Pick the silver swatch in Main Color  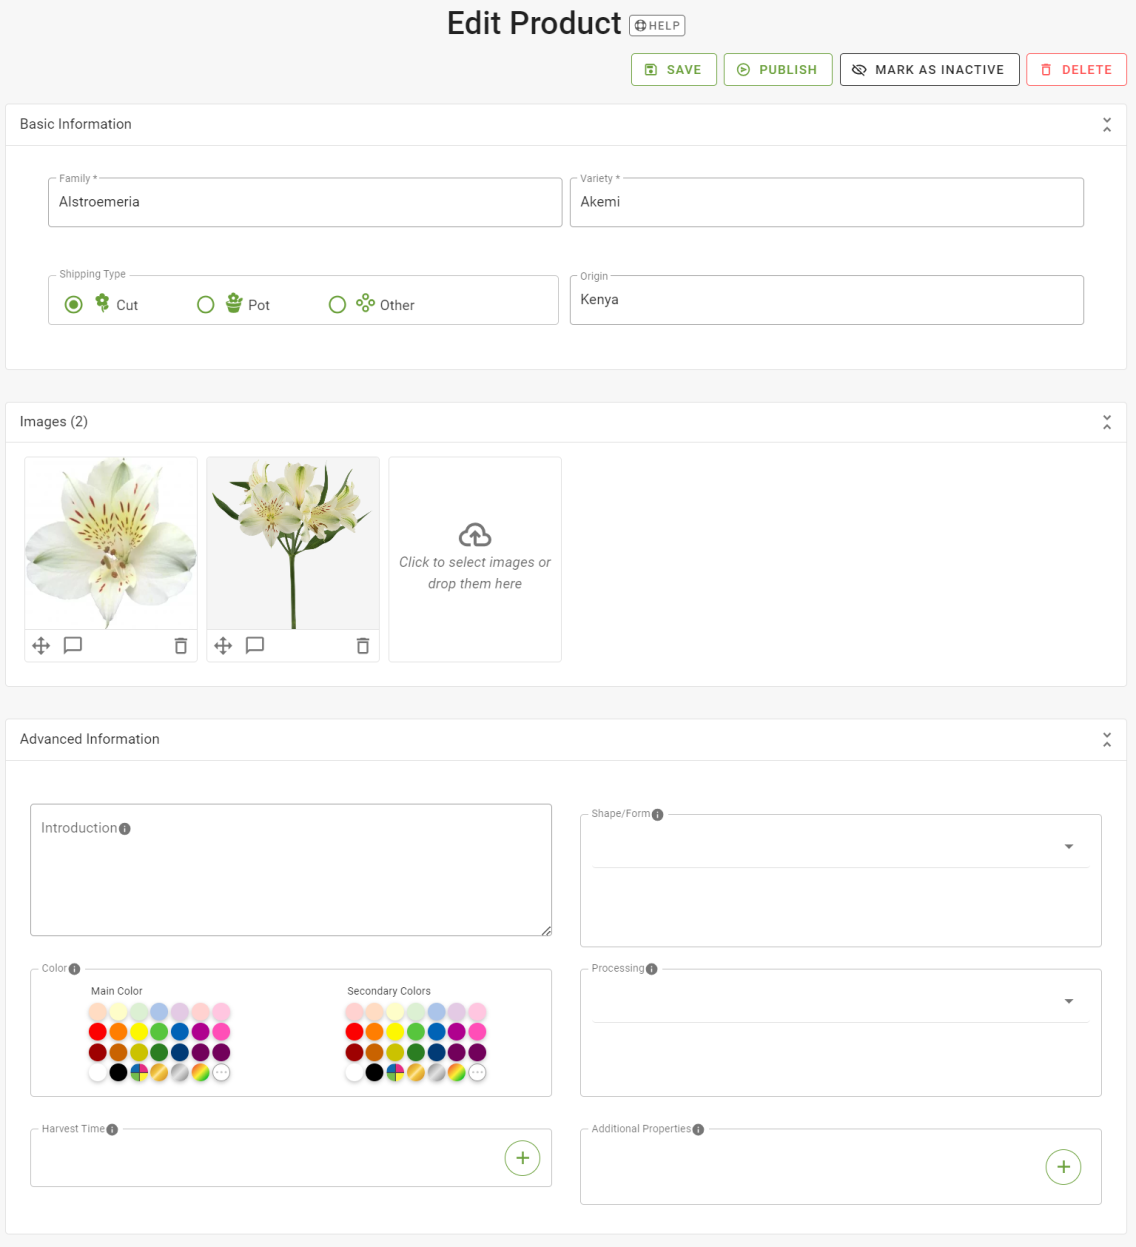(180, 1073)
